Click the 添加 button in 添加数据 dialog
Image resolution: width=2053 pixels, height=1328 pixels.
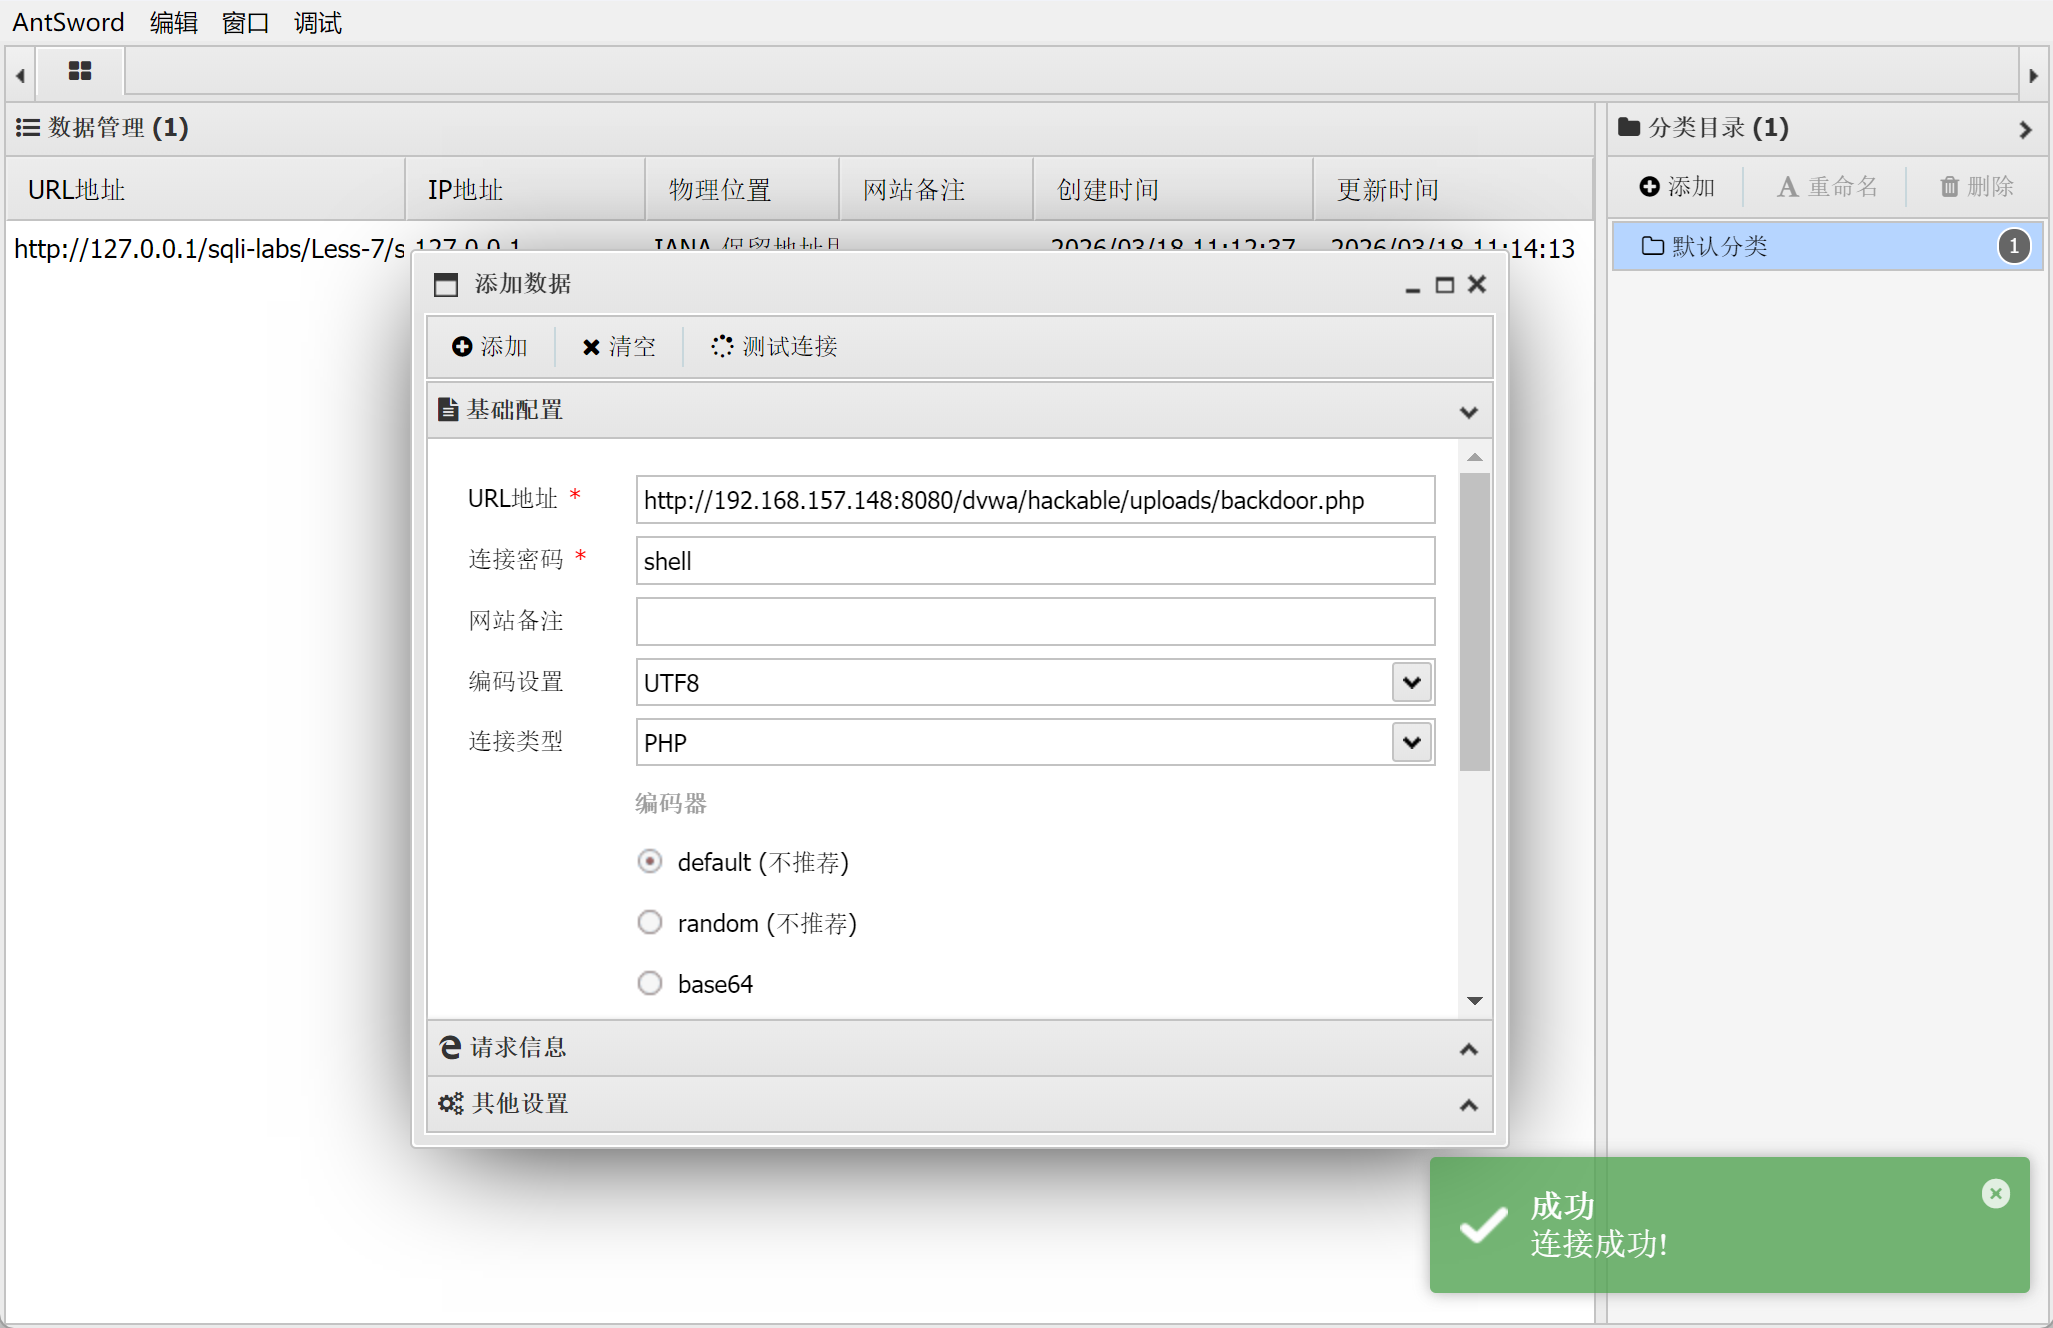490,347
